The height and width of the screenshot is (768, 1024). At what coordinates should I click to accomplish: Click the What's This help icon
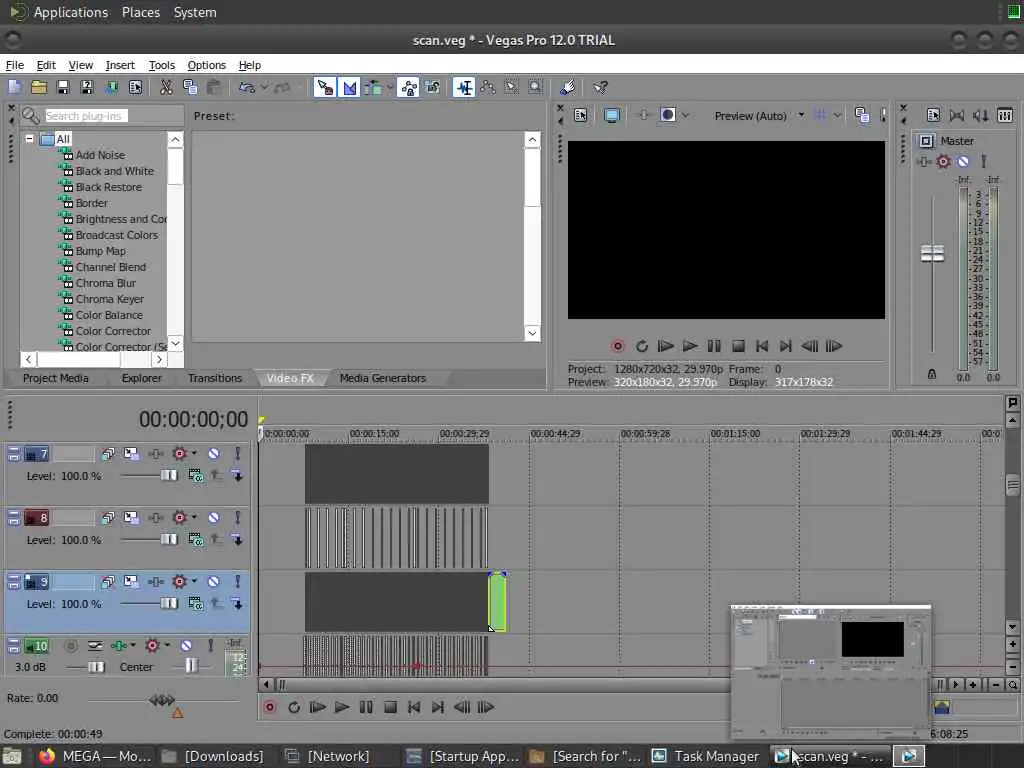[600, 87]
